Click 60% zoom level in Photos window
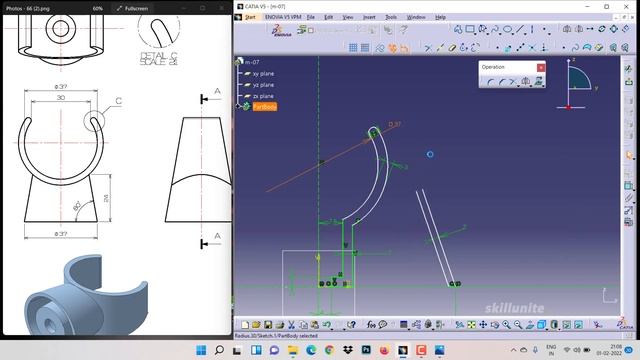Image resolution: width=640 pixels, height=360 pixels. (x=98, y=8)
